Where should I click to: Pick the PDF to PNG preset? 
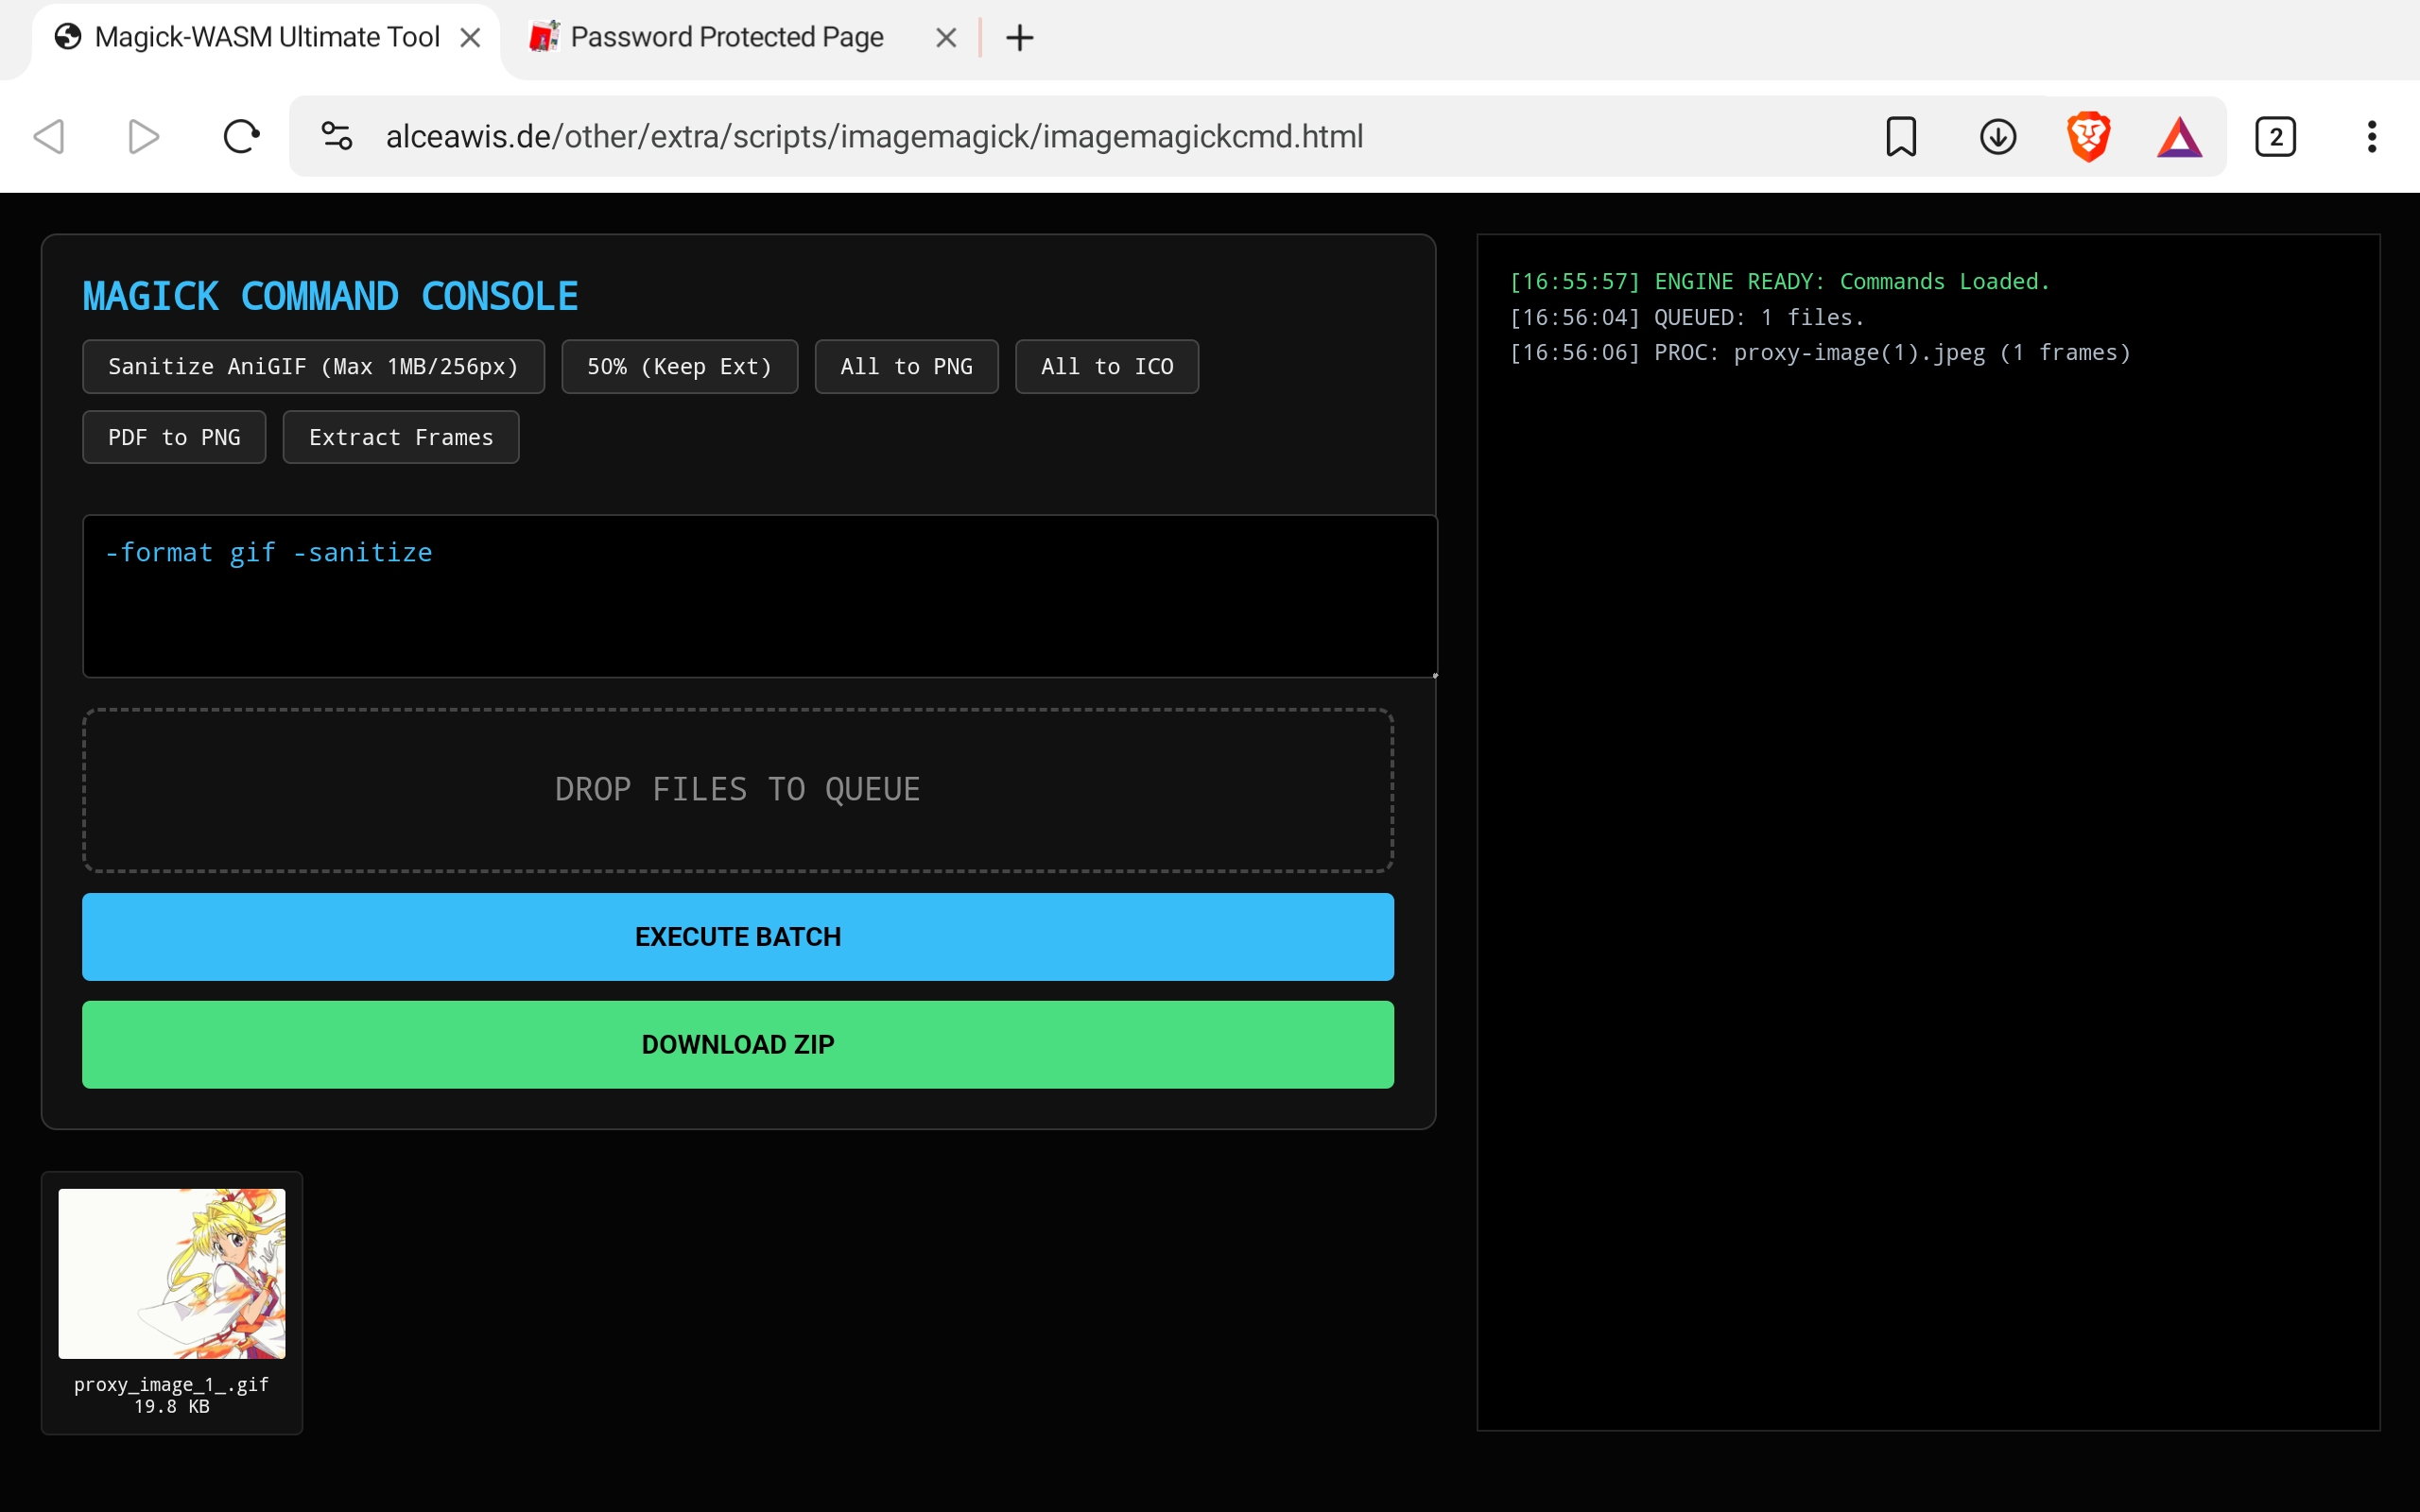[x=174, y=437]
